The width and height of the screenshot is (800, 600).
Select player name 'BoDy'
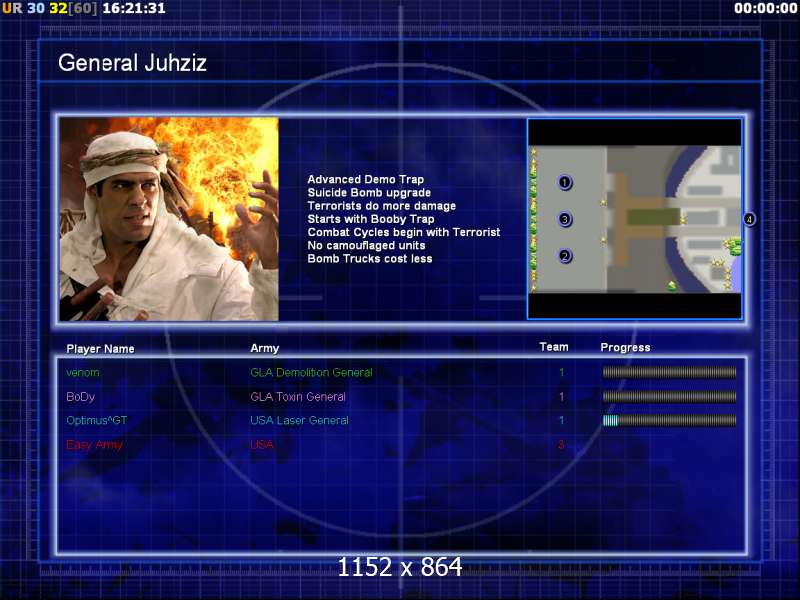[81, 397]
